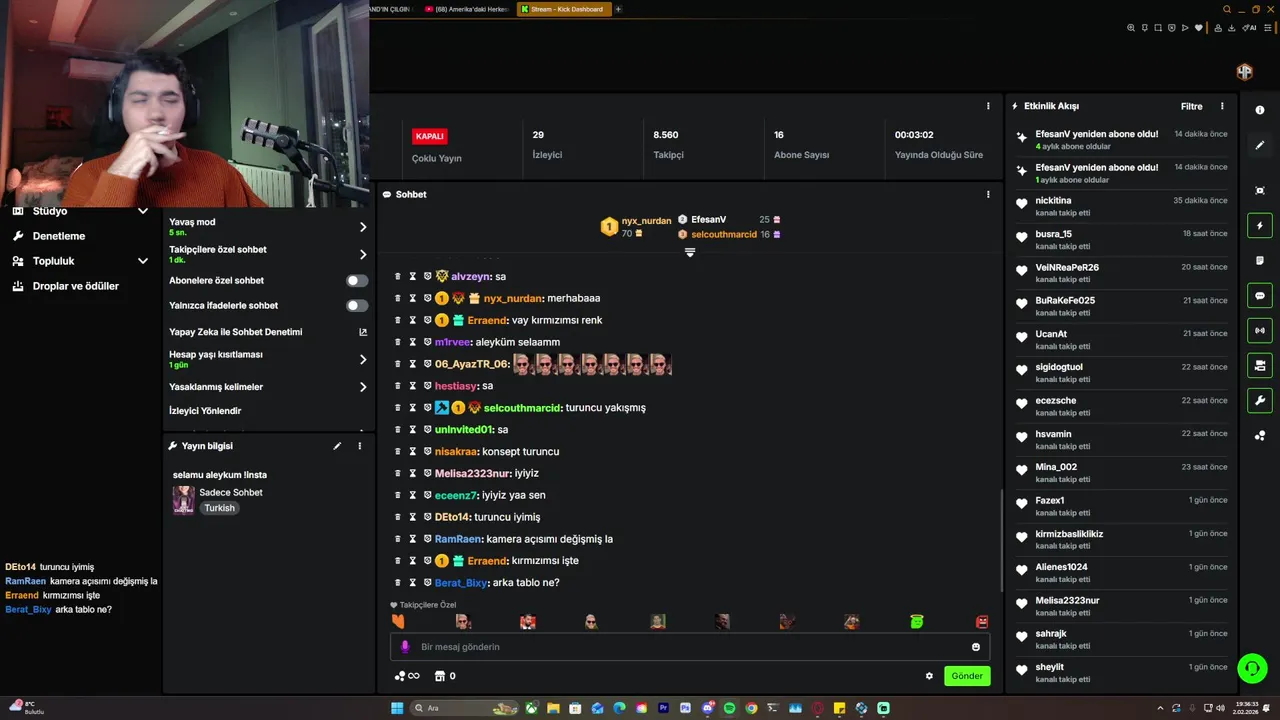Toggle the broadcast signal sidebar icon
Screen dimensions: 1280x720
[x=1260, y=331]
